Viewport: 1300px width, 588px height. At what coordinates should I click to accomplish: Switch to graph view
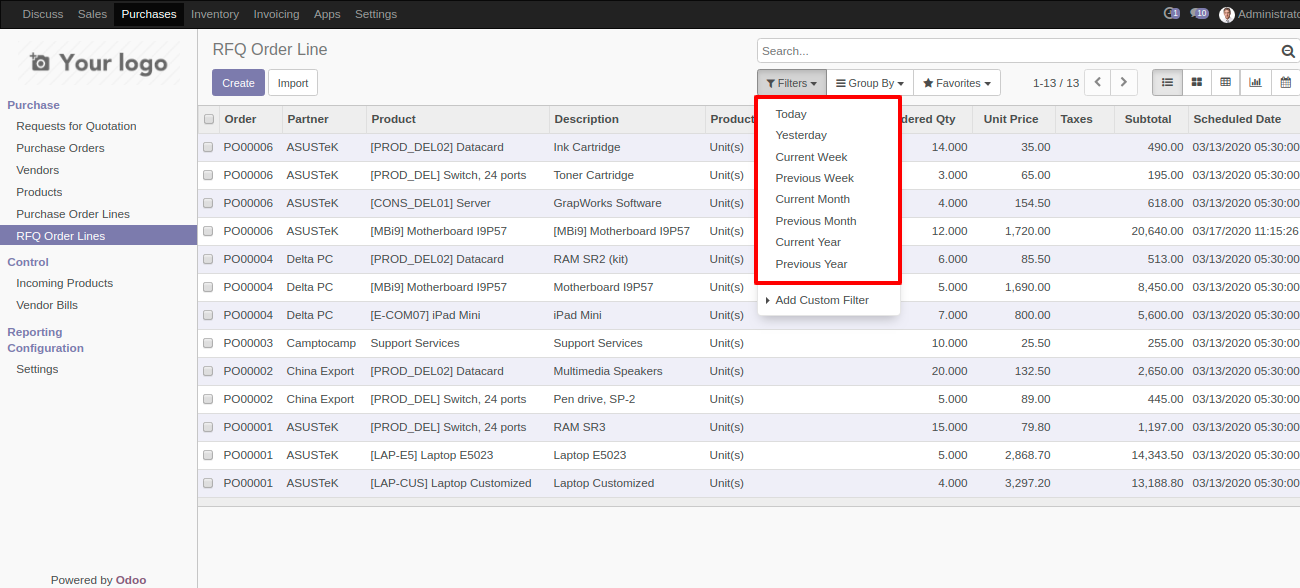click(1255, 83)
